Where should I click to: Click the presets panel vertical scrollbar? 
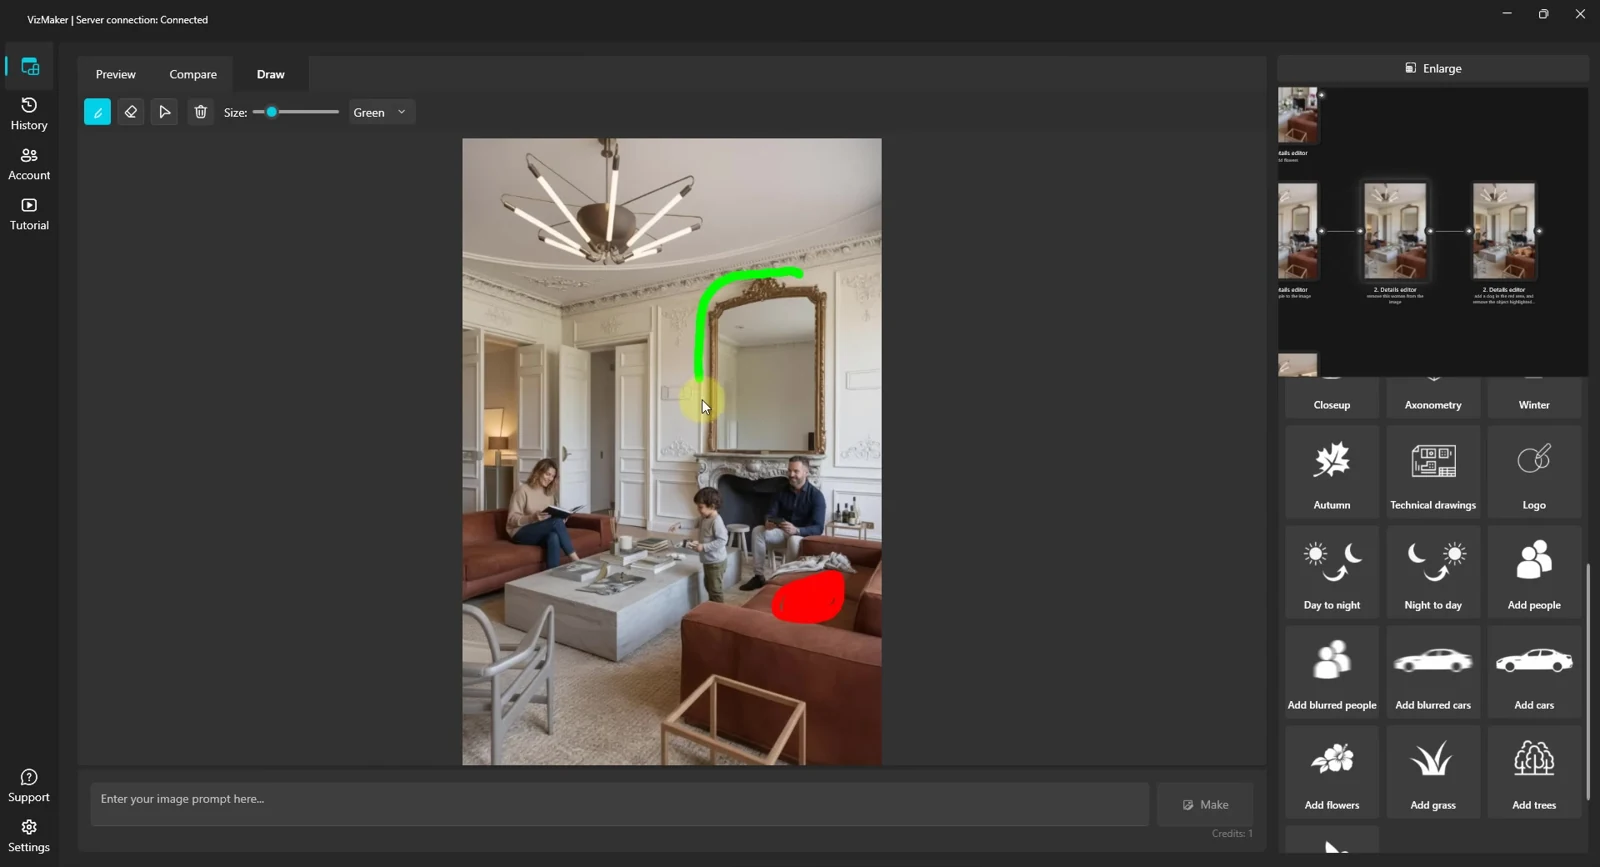click(x=1588, y=681)
